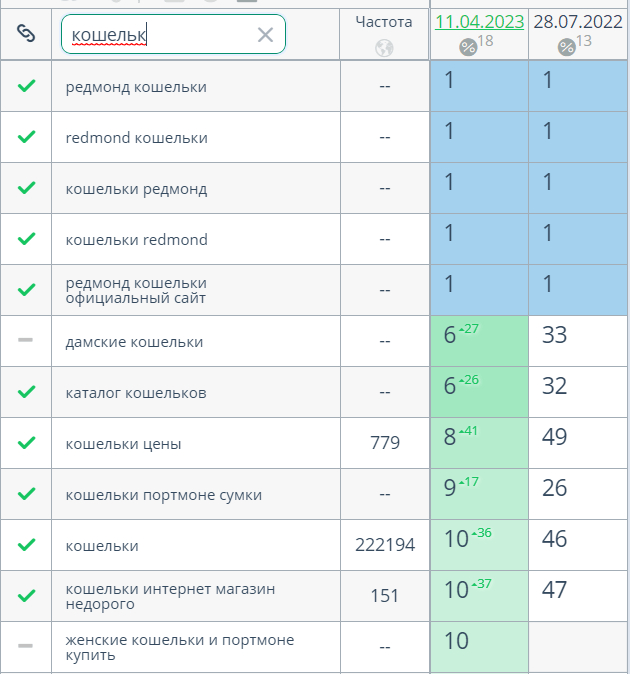Click percent icon under 28.07.2022
The height and width of the screenshot is (674, 630).
[566, 47]
